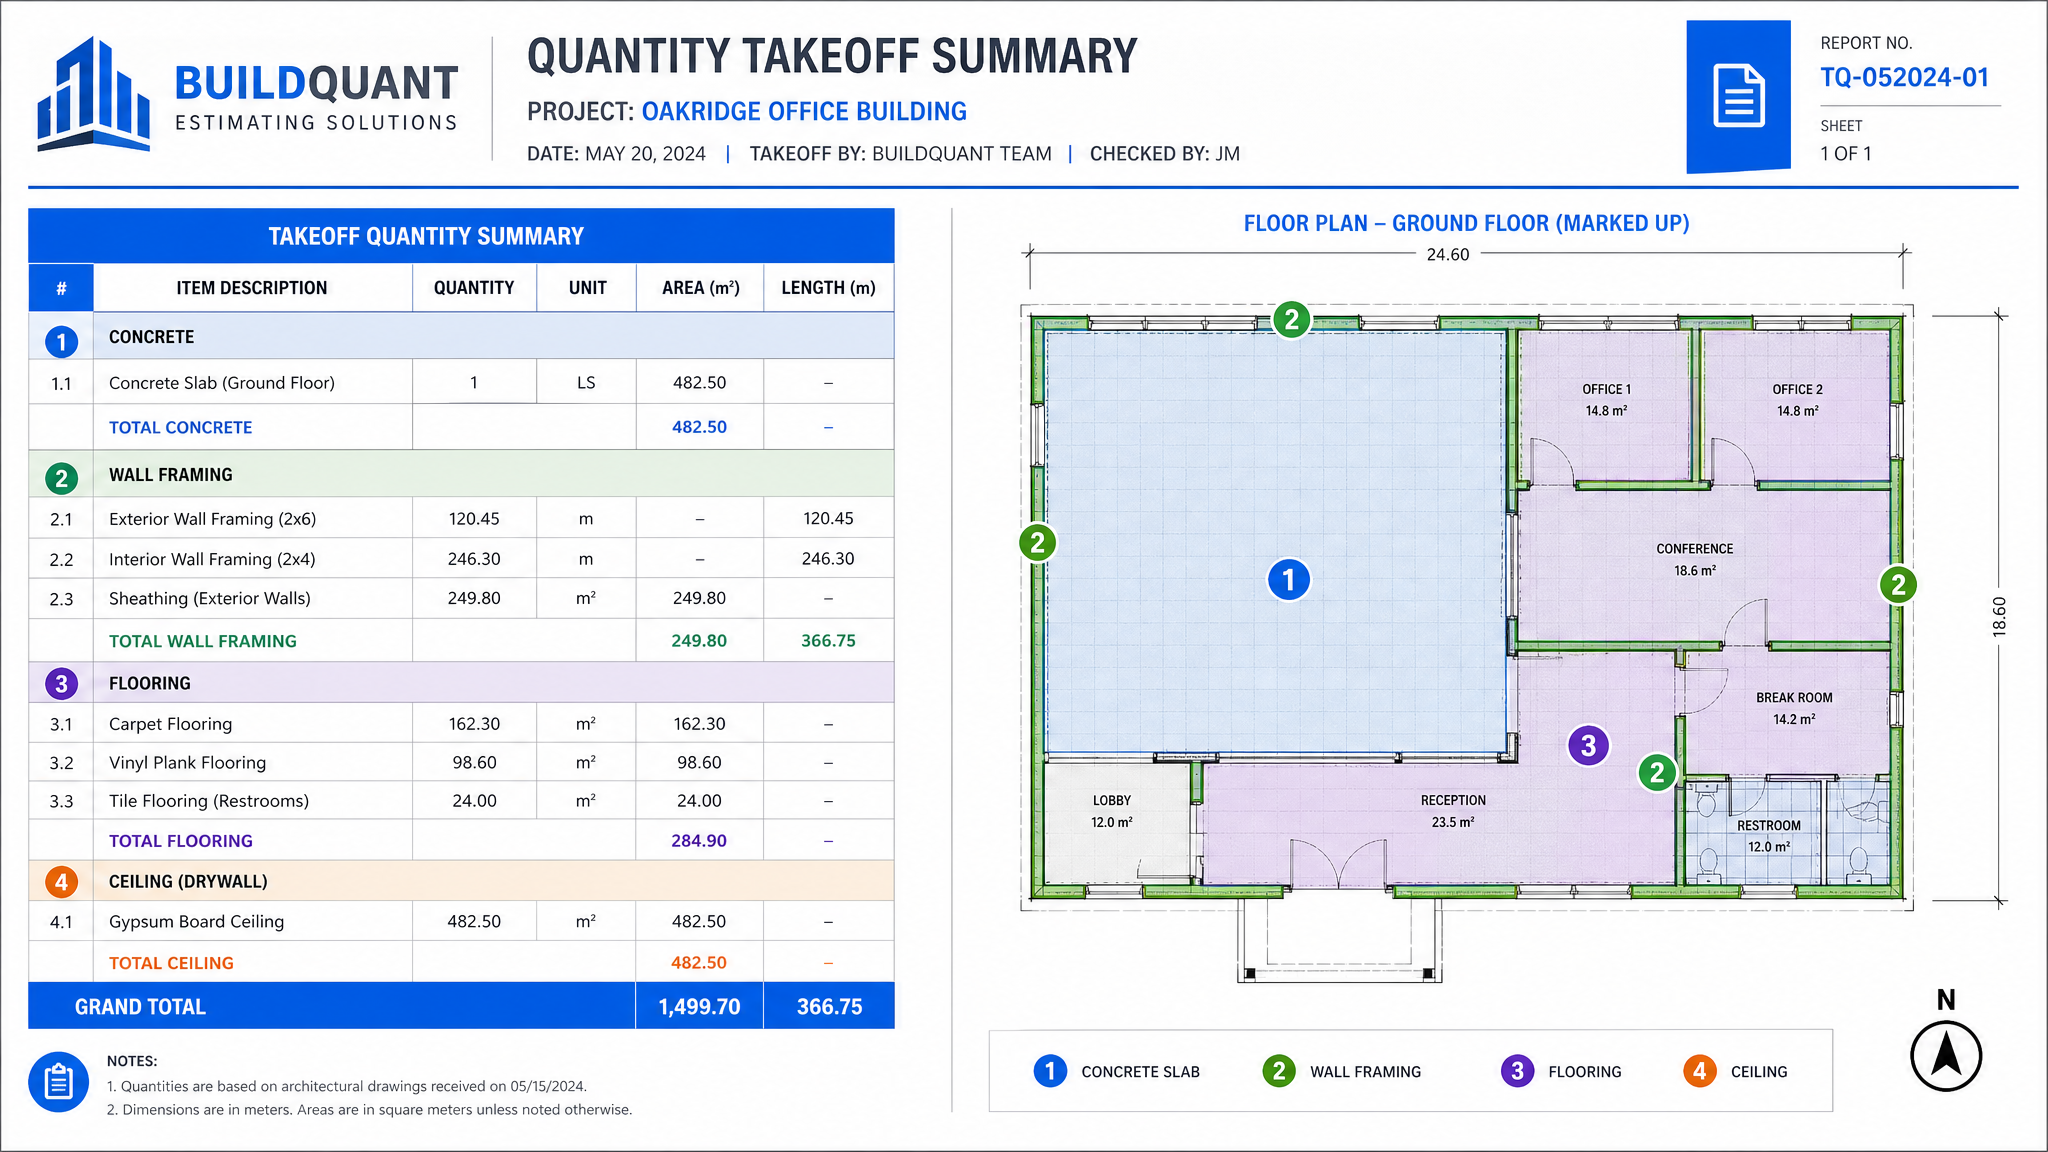Image resolution: width=2048 pixels, height=1152 pixels.
Task: Select the Tile Flooring (Restrooms) row
Action: [461, 800]
